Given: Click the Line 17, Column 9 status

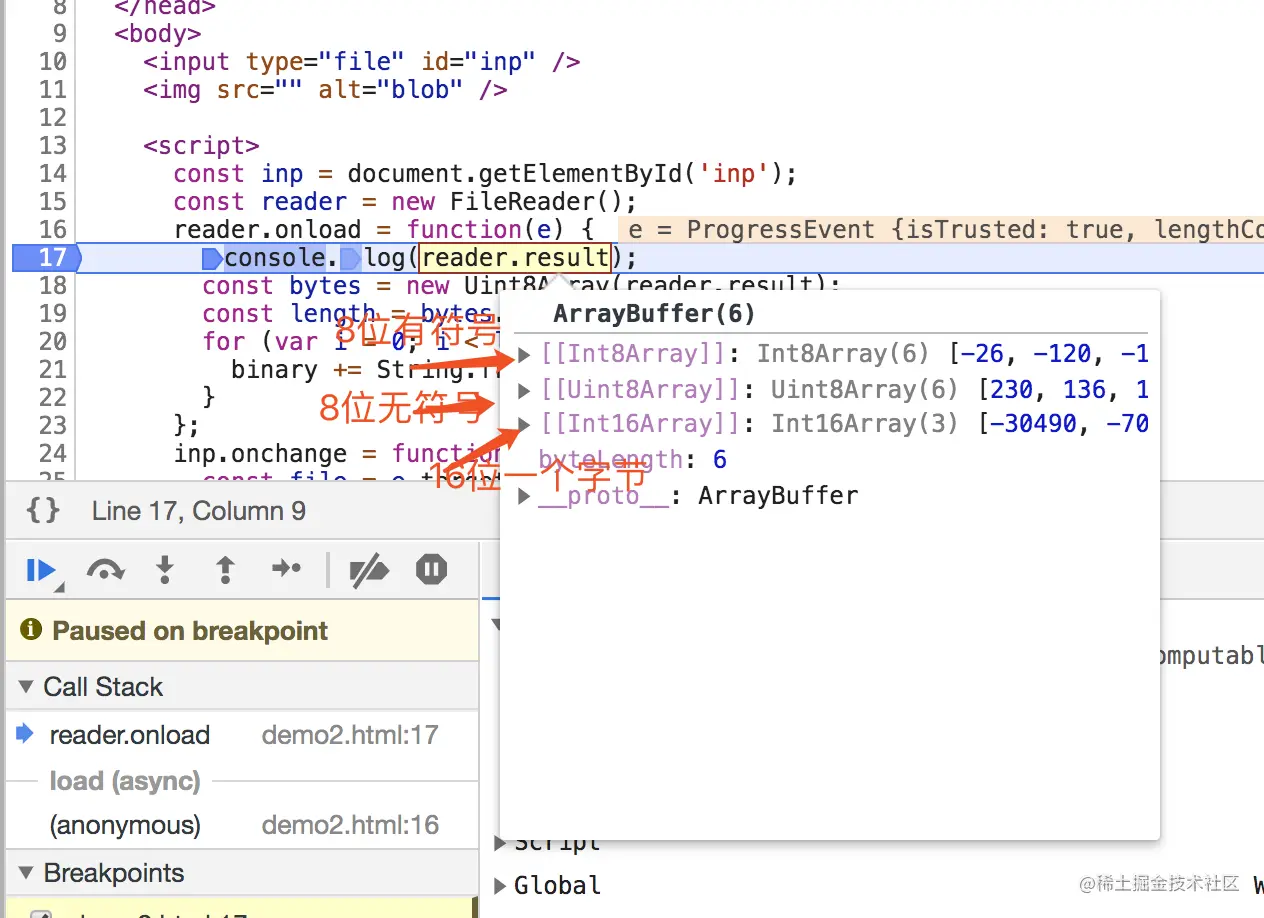Looking at the screenshot, I should coord(199,511).
